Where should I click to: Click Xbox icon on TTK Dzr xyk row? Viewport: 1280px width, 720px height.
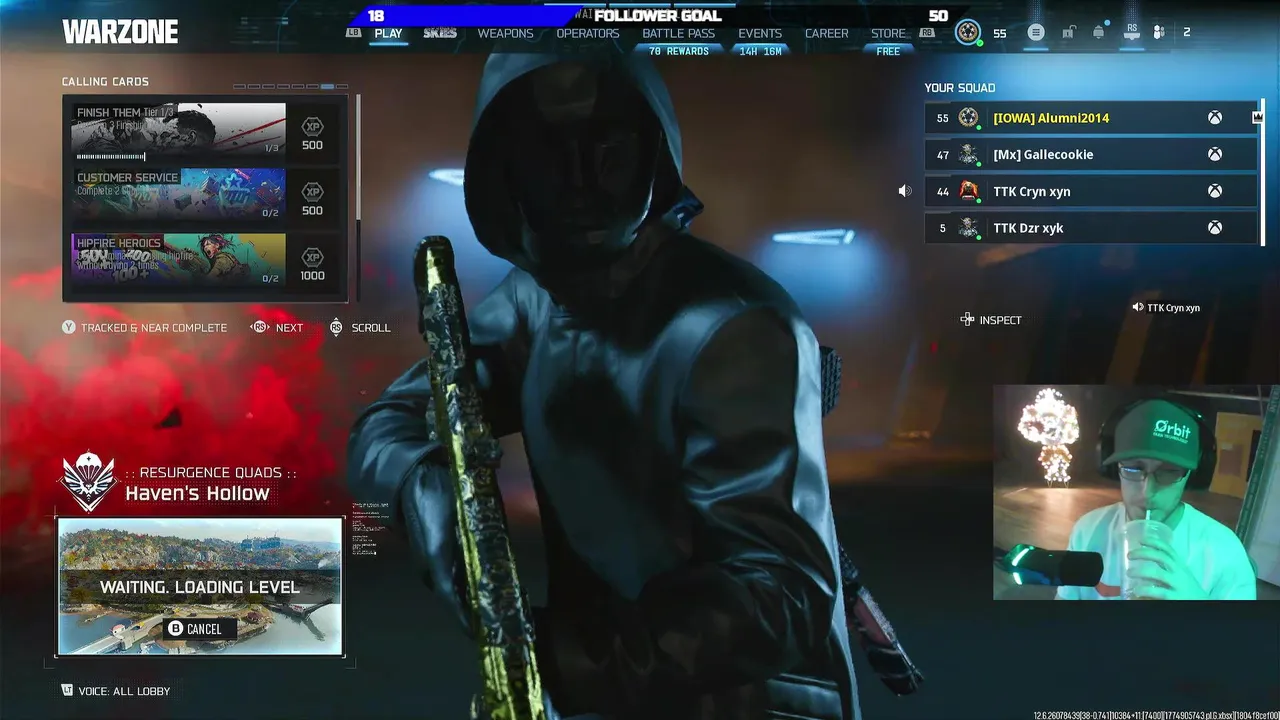1214,228
